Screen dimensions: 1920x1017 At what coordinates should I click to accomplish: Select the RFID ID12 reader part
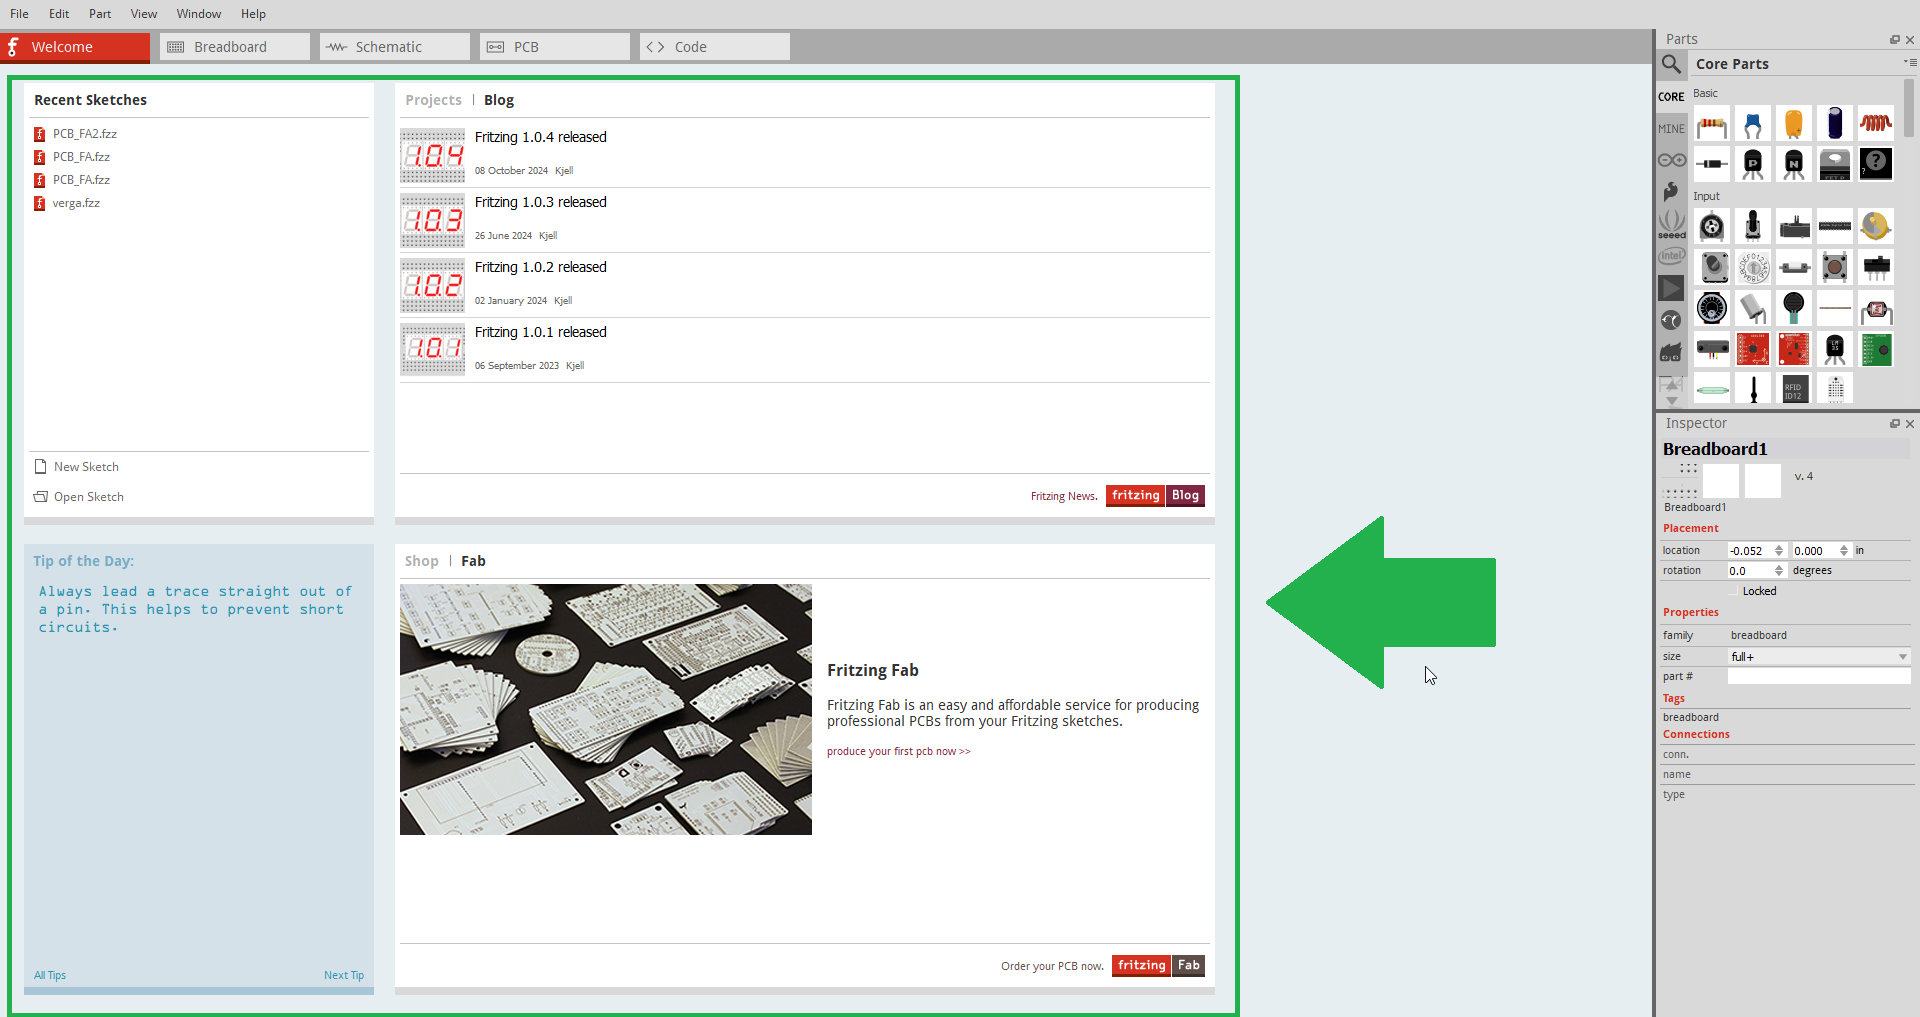(x=1794, y=389)
